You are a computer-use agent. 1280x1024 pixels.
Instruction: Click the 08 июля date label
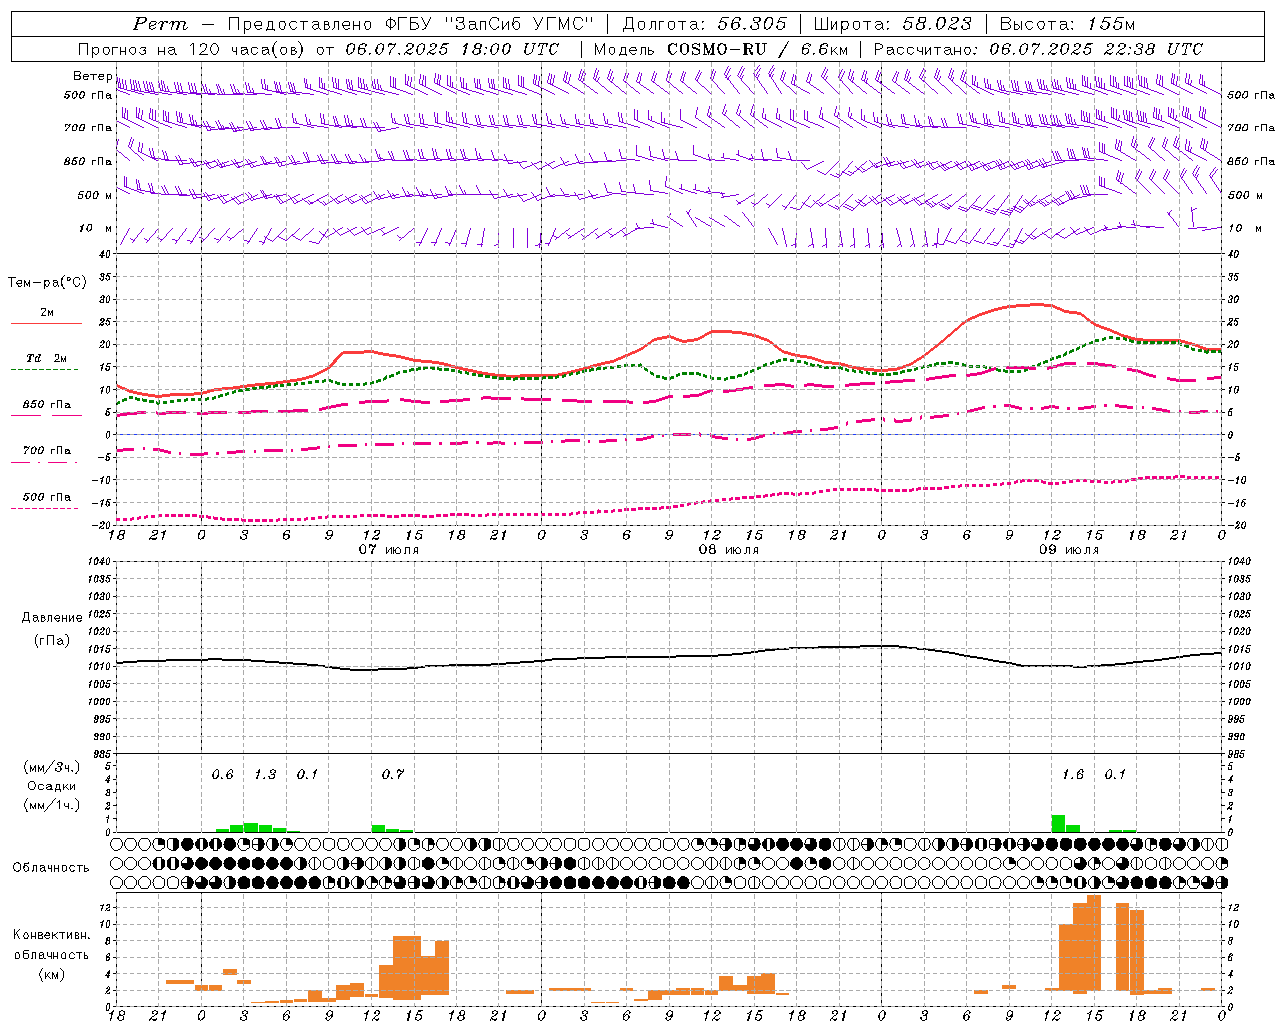(x=728, y=550)
